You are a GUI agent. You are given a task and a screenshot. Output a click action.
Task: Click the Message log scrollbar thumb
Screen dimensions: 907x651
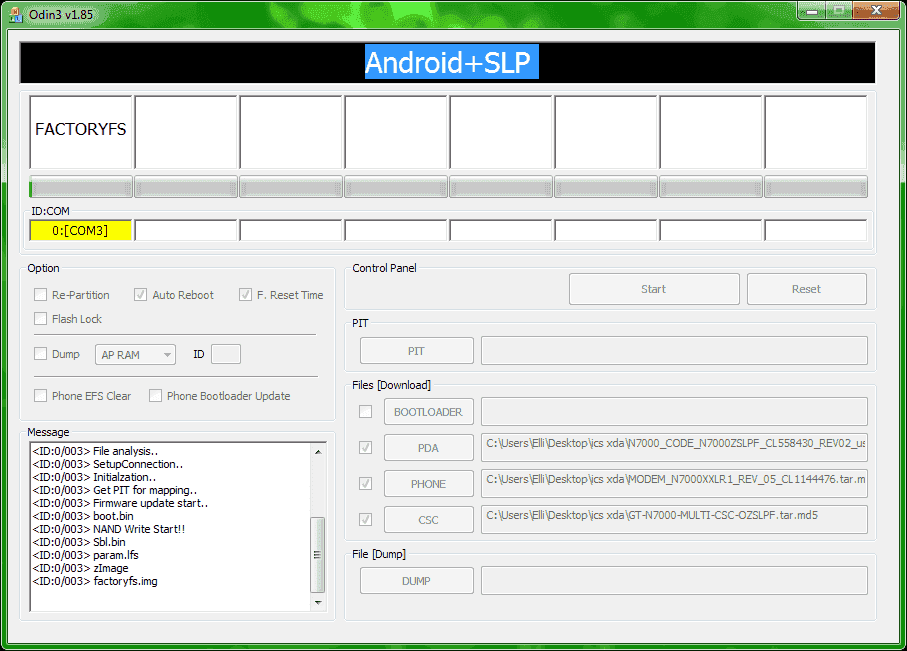[x=318, y=555]
